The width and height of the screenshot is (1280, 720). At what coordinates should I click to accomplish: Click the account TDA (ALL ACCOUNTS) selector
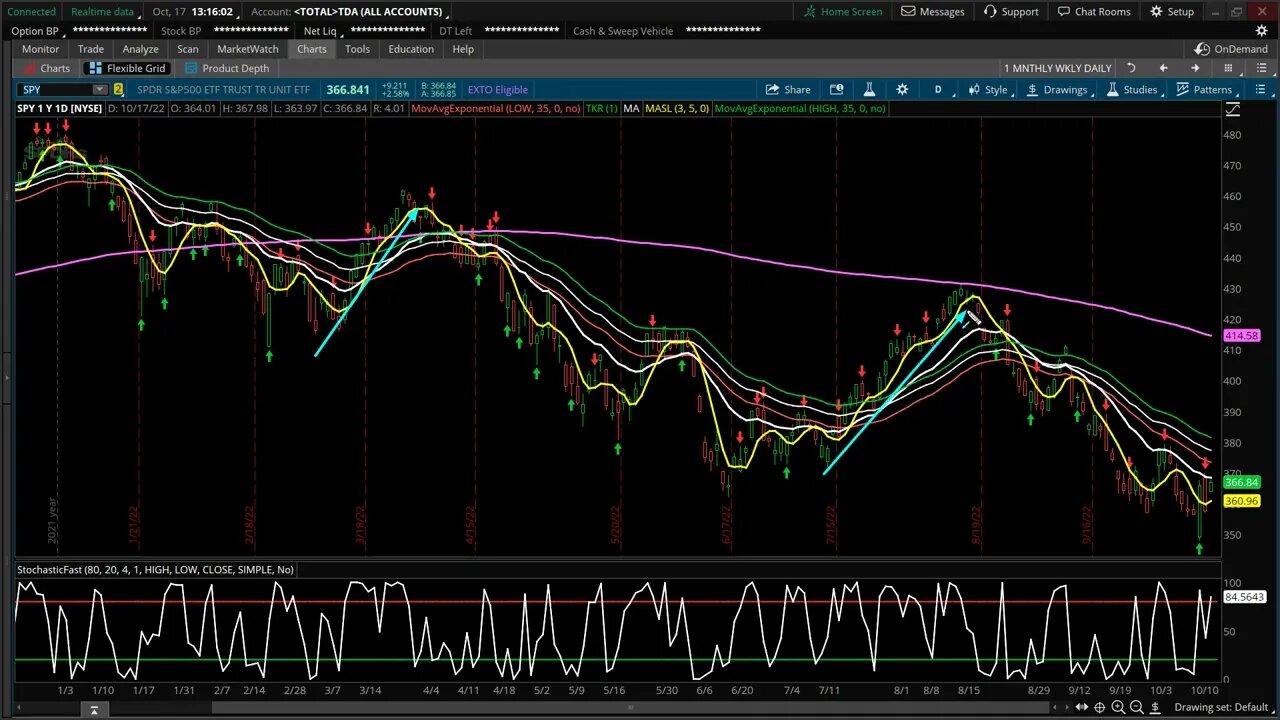coord(368,12)
